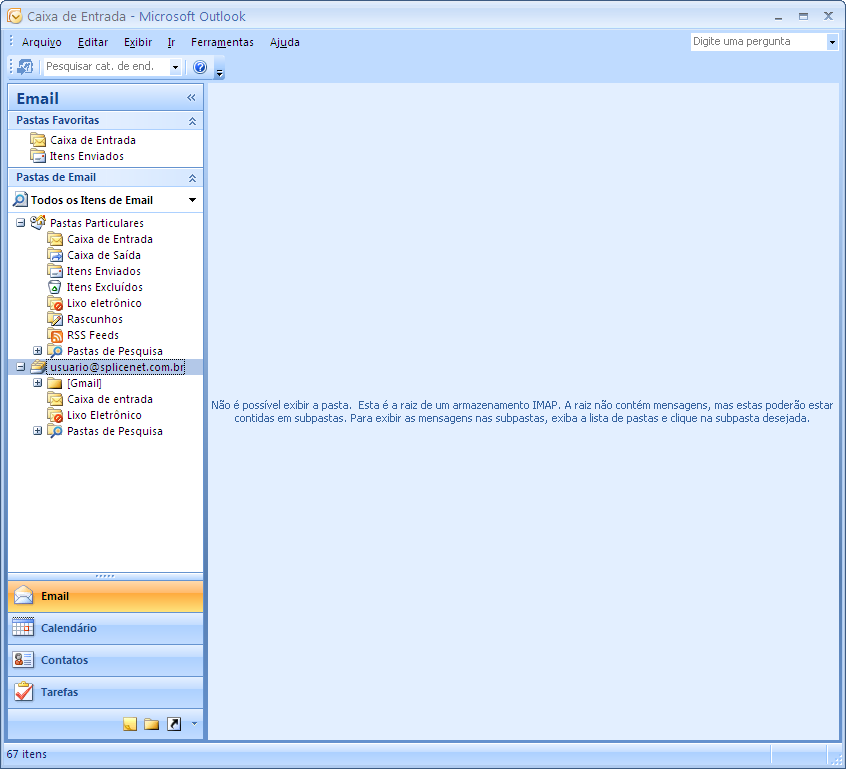The height and width of the screenshot is (769, 846).
Task: Switch to the Calendário view
Action: pos(106,628)
